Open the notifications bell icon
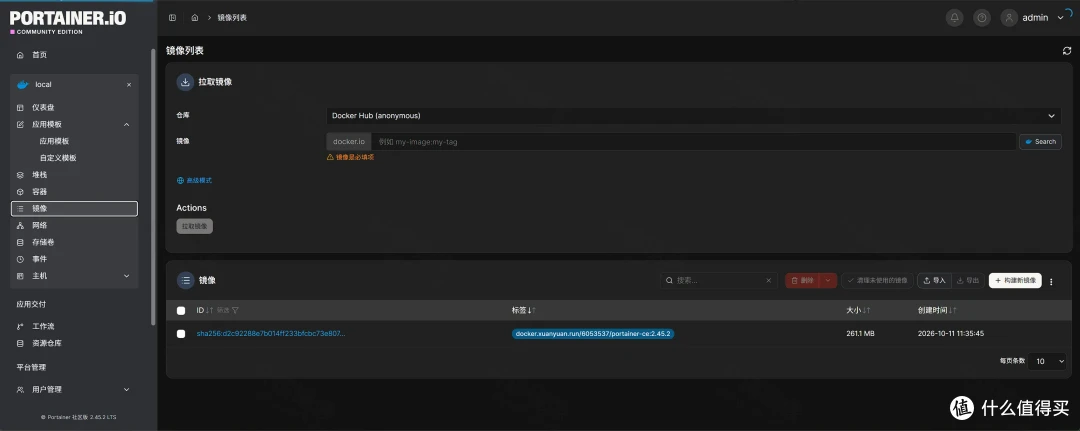This screenshot has width=1080, height=431. click(x=954, y=18)
